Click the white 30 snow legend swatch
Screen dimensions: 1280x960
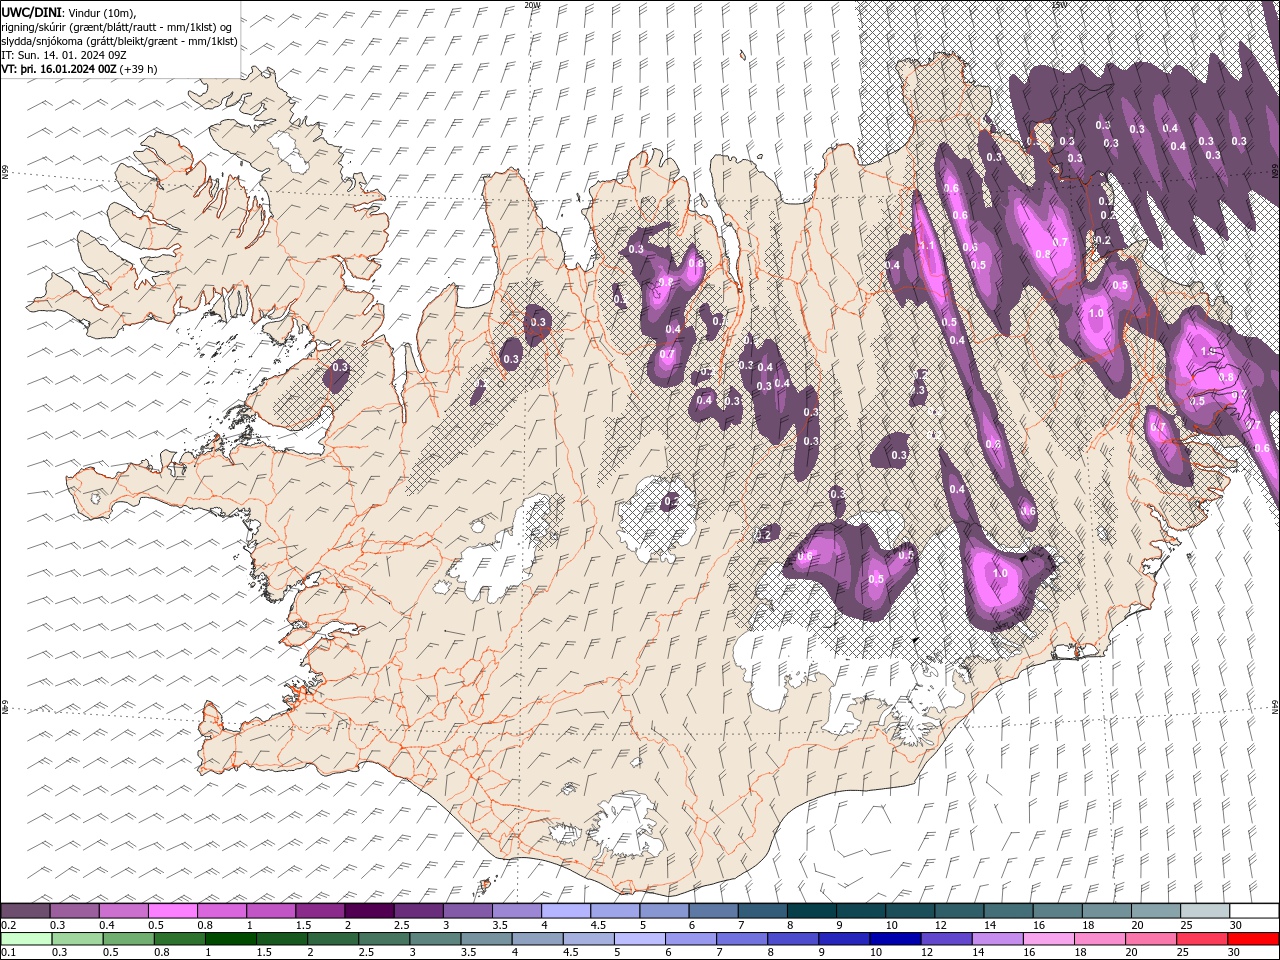(1254, 911)
